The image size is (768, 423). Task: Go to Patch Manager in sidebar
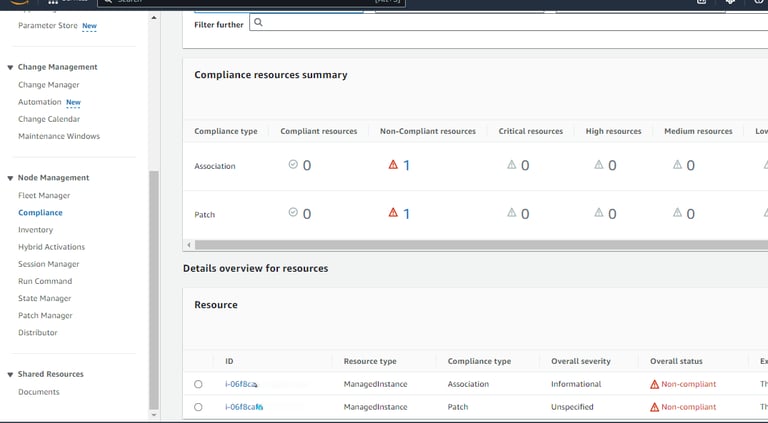[x=45, y=315]
